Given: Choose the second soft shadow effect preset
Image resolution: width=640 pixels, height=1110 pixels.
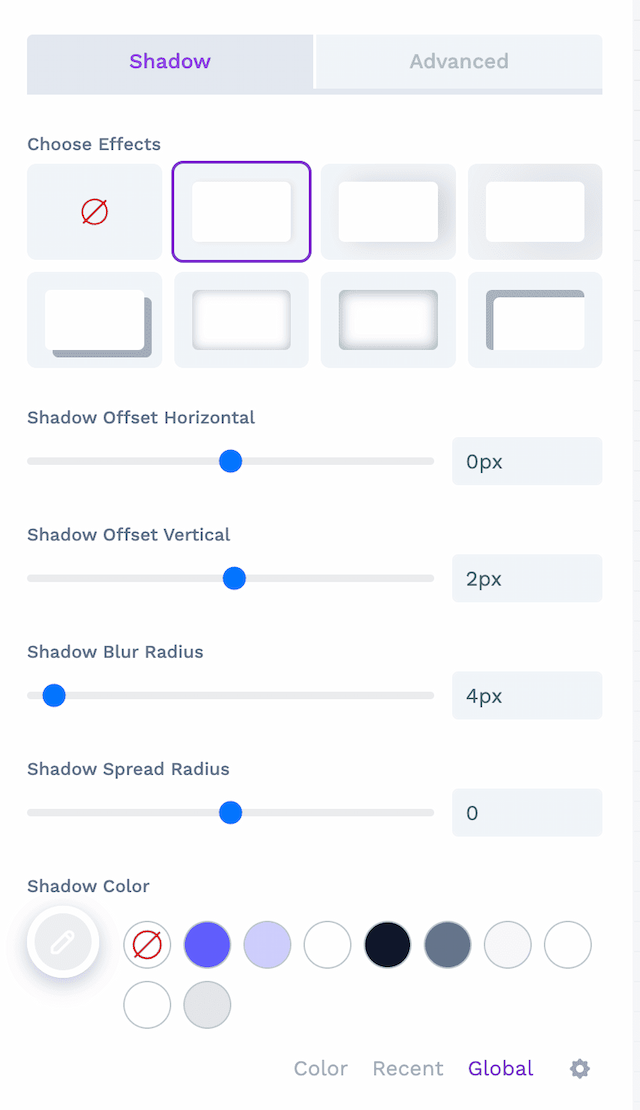Looking at the screenshot, I should 388,212.
